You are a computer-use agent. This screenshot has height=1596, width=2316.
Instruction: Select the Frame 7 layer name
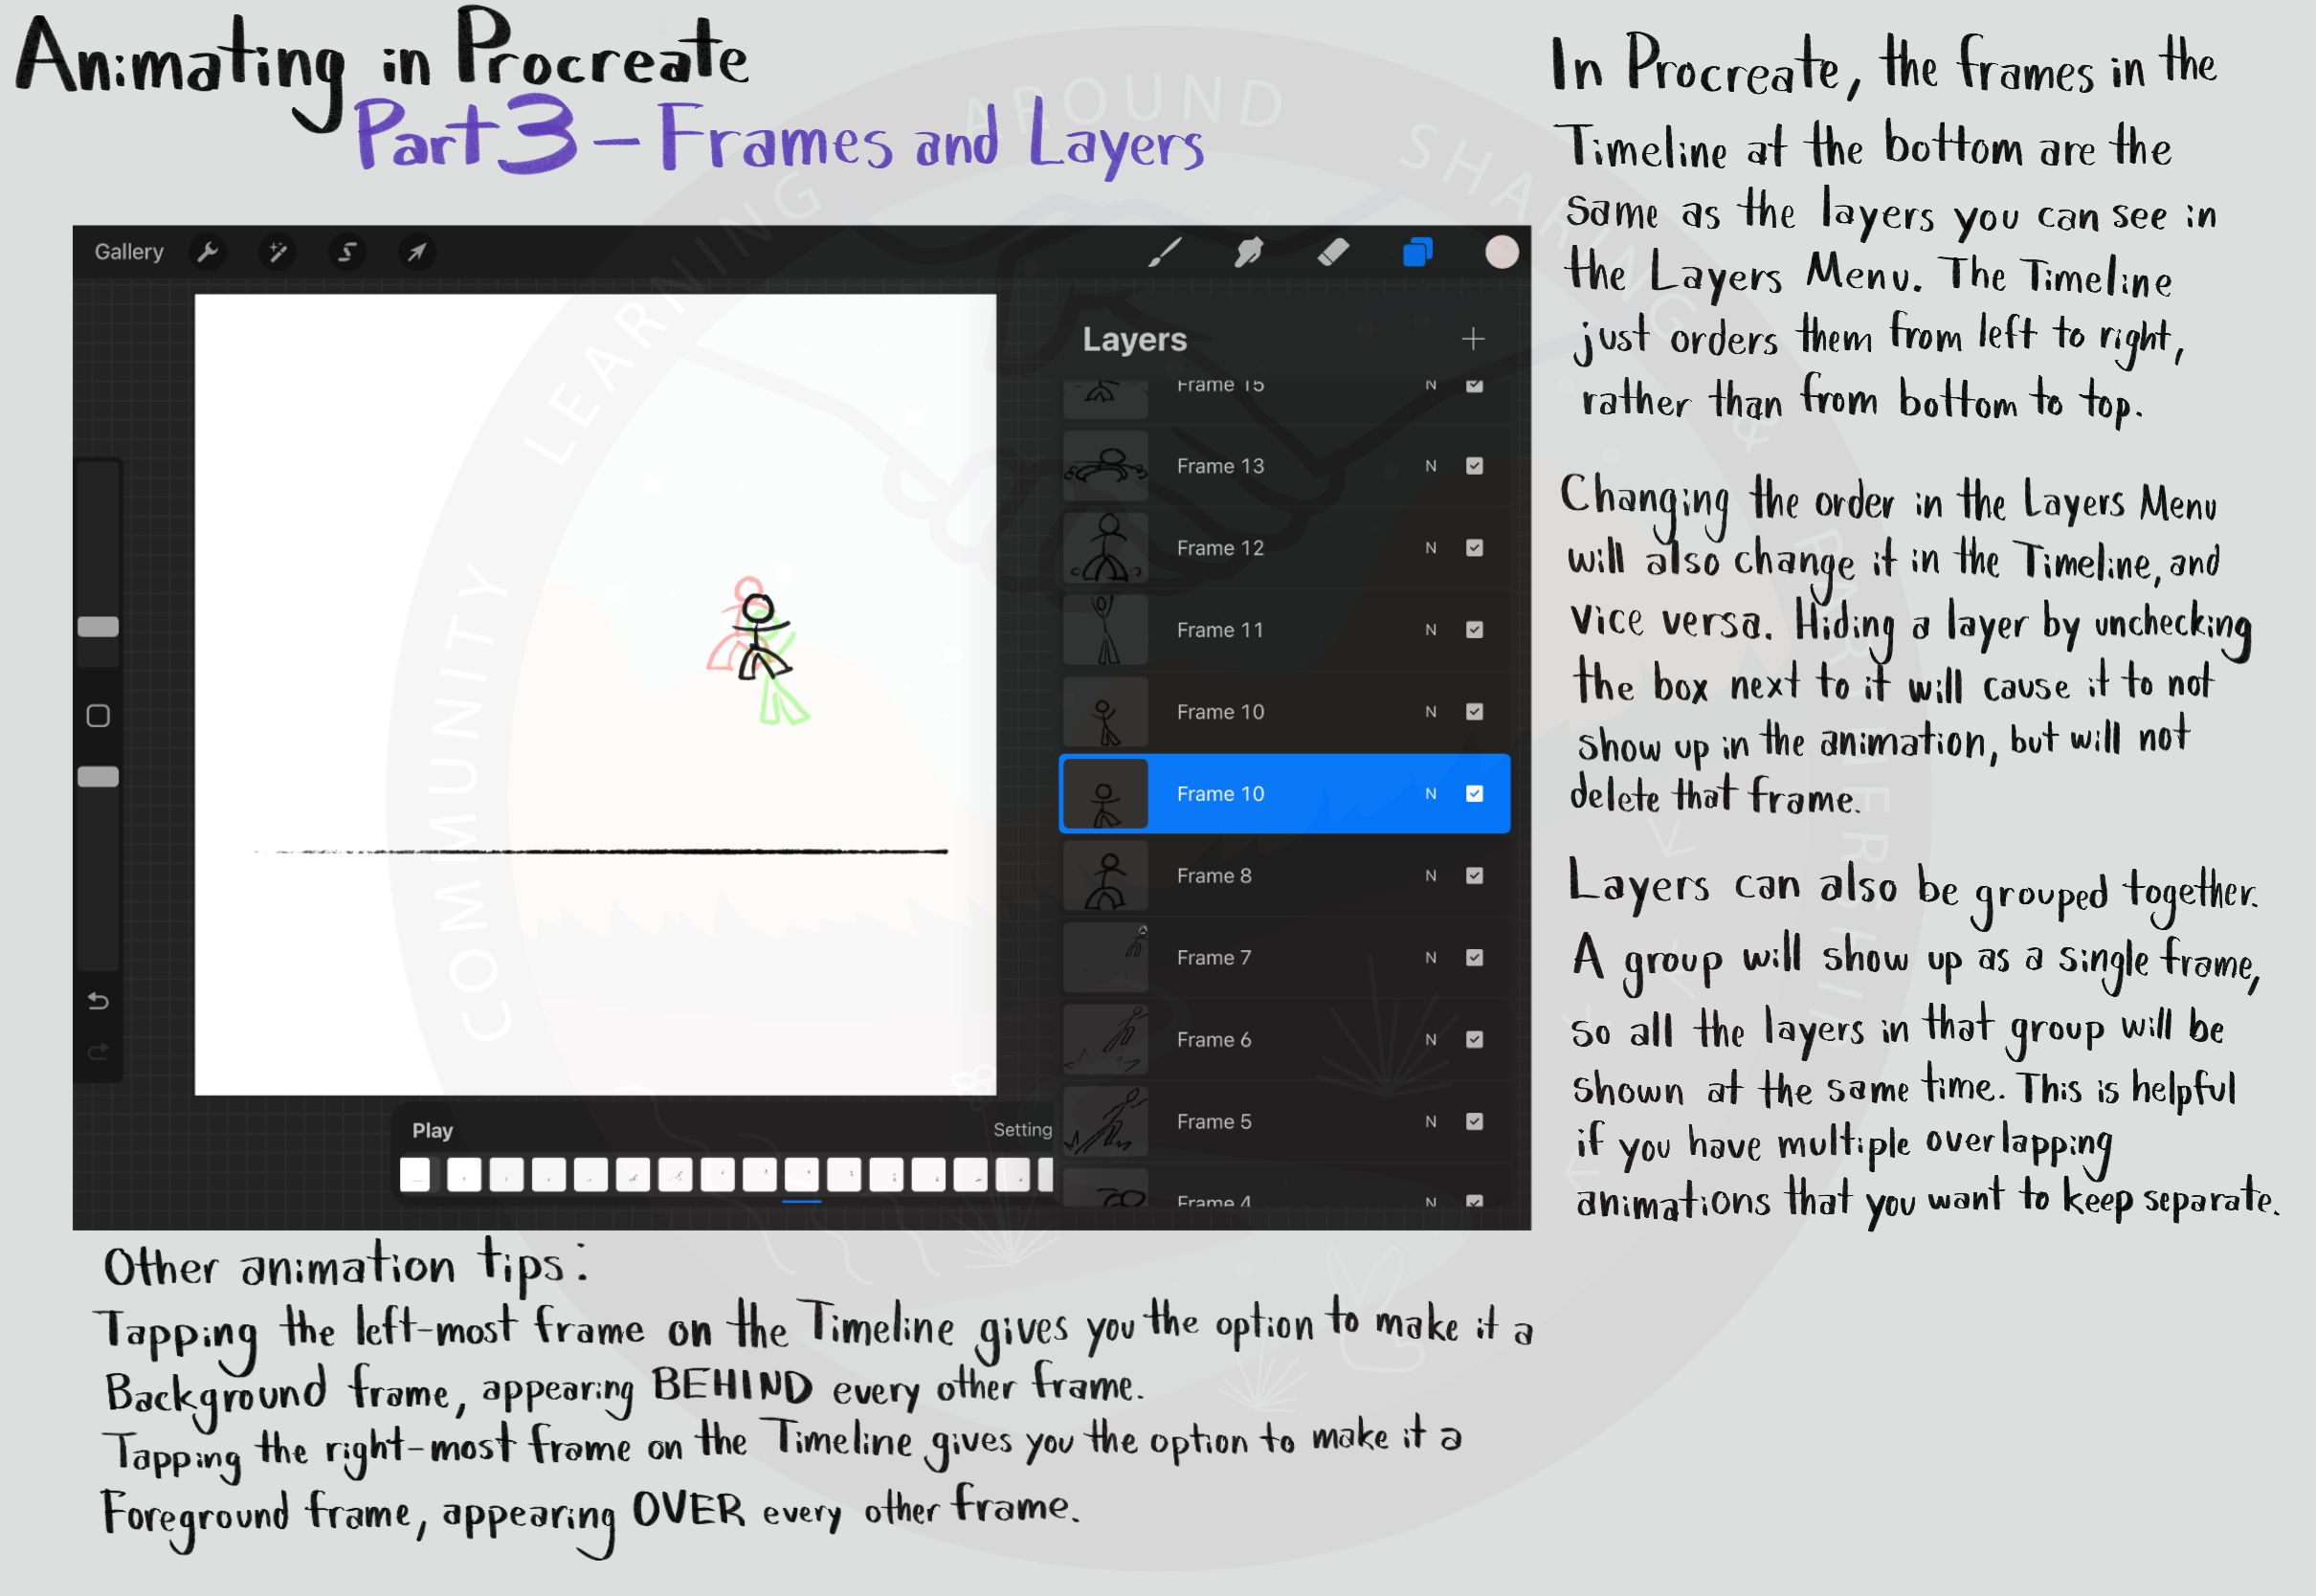coord(1214,958)
